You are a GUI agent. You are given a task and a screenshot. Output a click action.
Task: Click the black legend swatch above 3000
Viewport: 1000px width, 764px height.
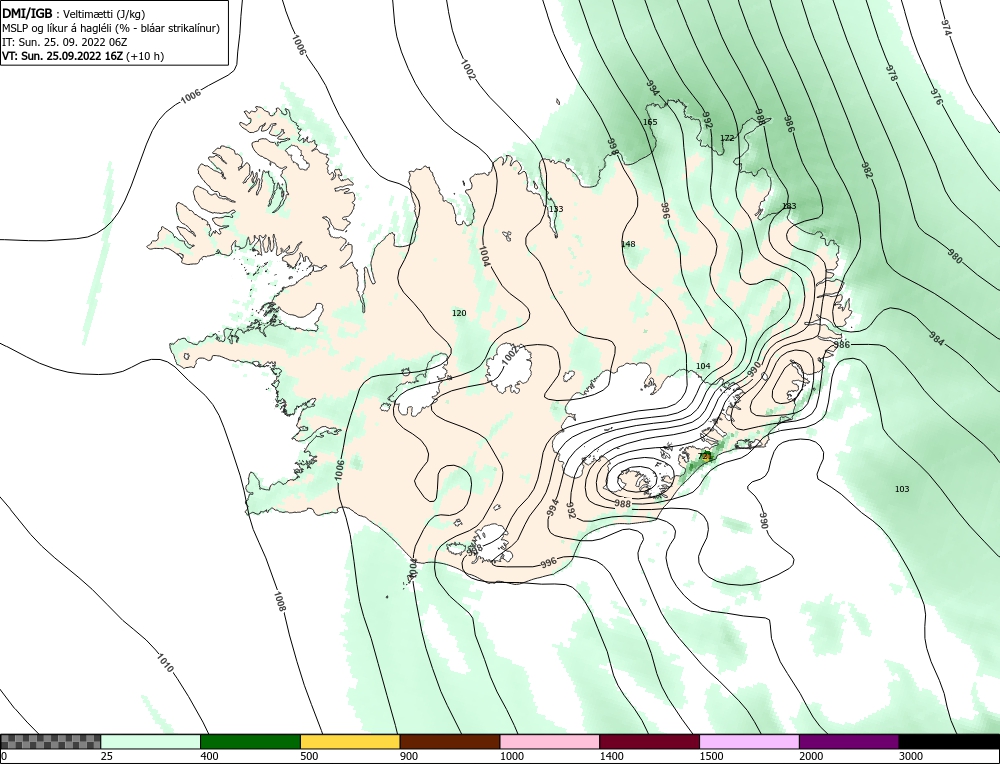coord(950,742)
